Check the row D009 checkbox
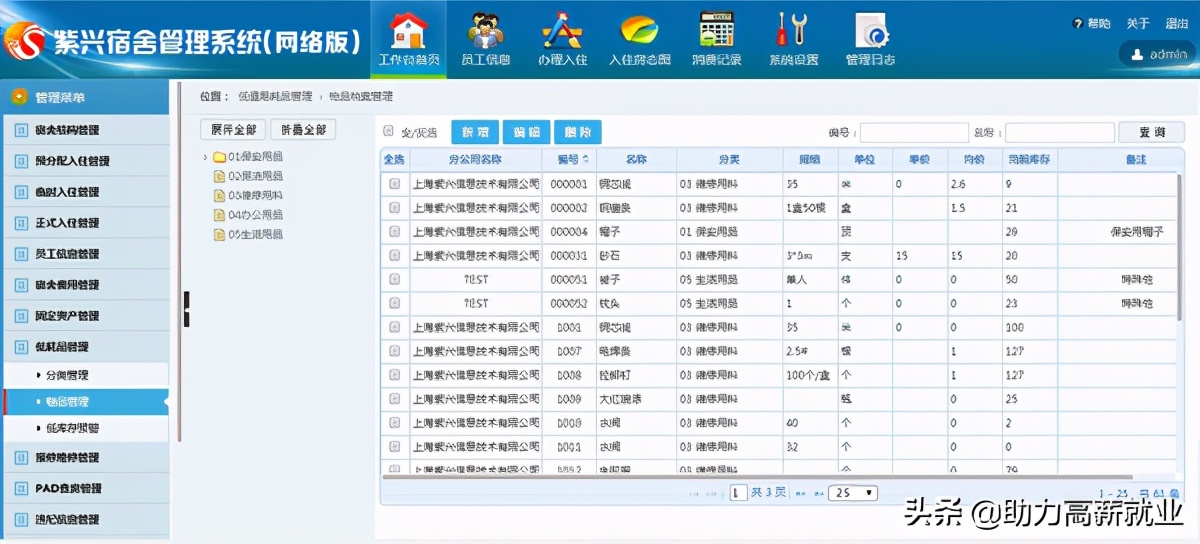 point(394,399)
